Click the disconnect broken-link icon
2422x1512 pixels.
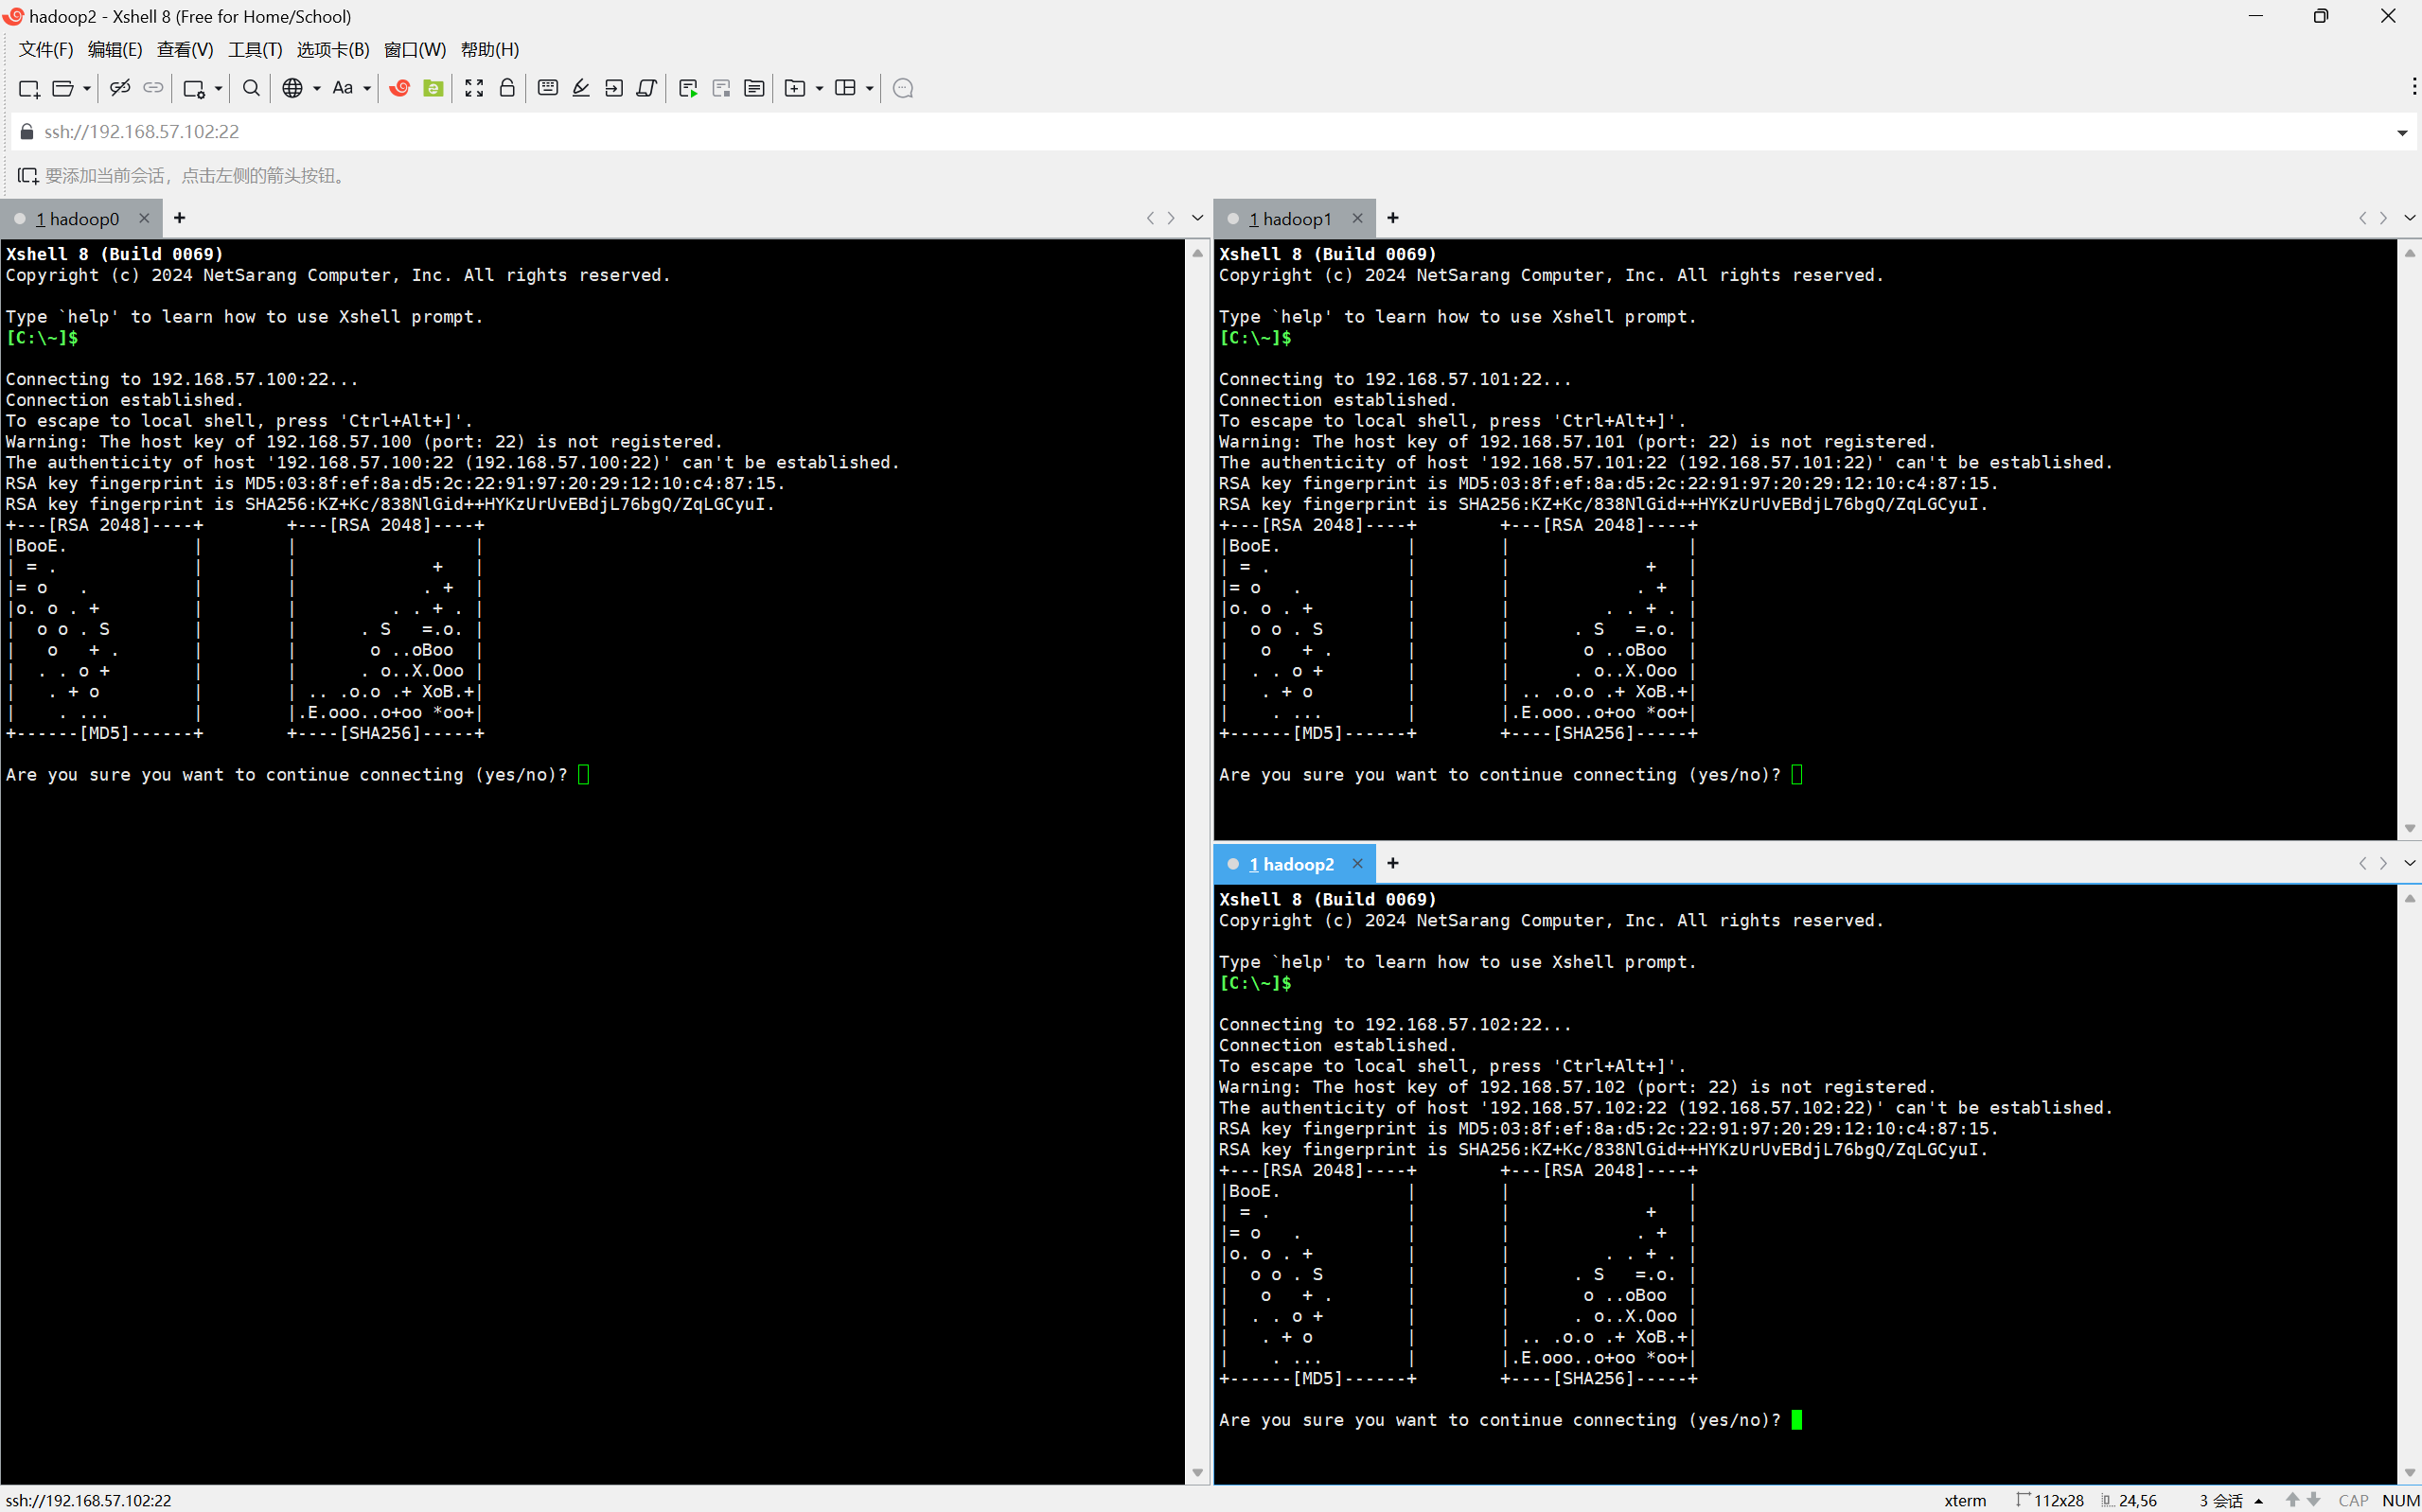click(120, 88)
